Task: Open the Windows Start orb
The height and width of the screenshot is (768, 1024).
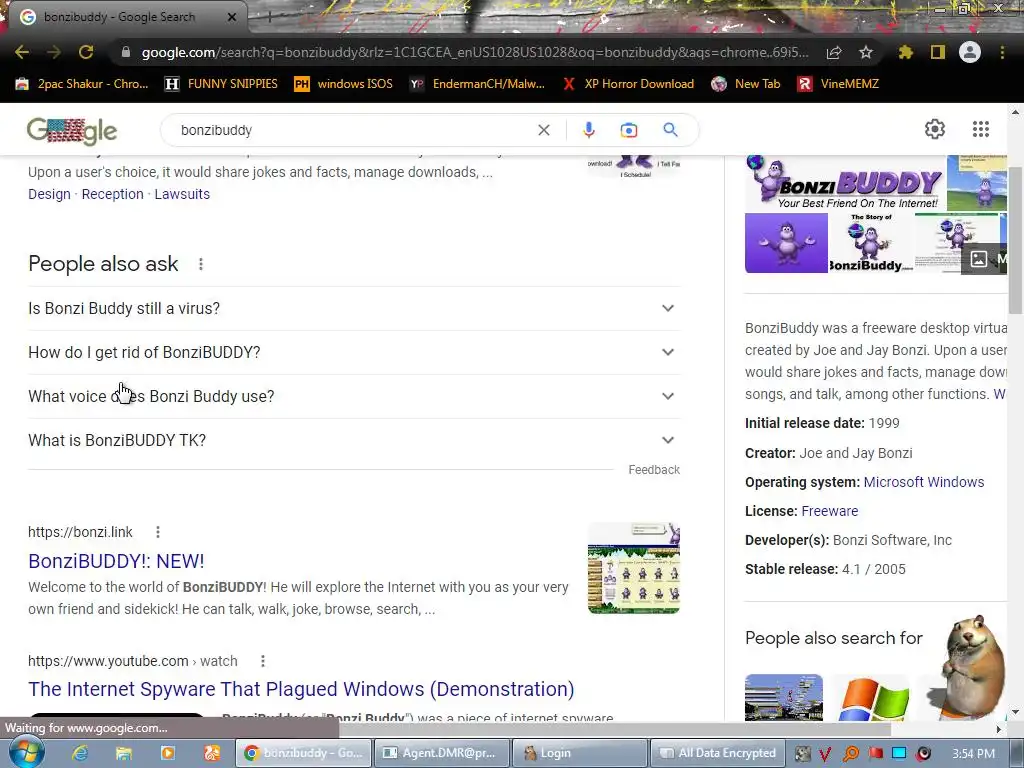Action: click(x=26, y=752)
